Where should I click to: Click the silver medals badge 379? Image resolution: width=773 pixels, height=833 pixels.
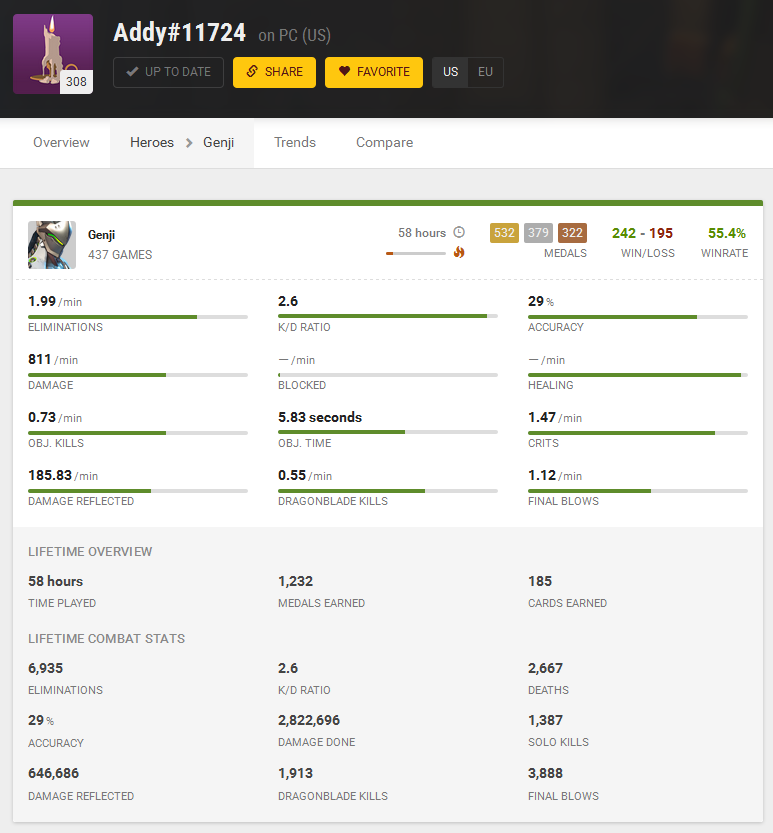(x=538, y=233)
